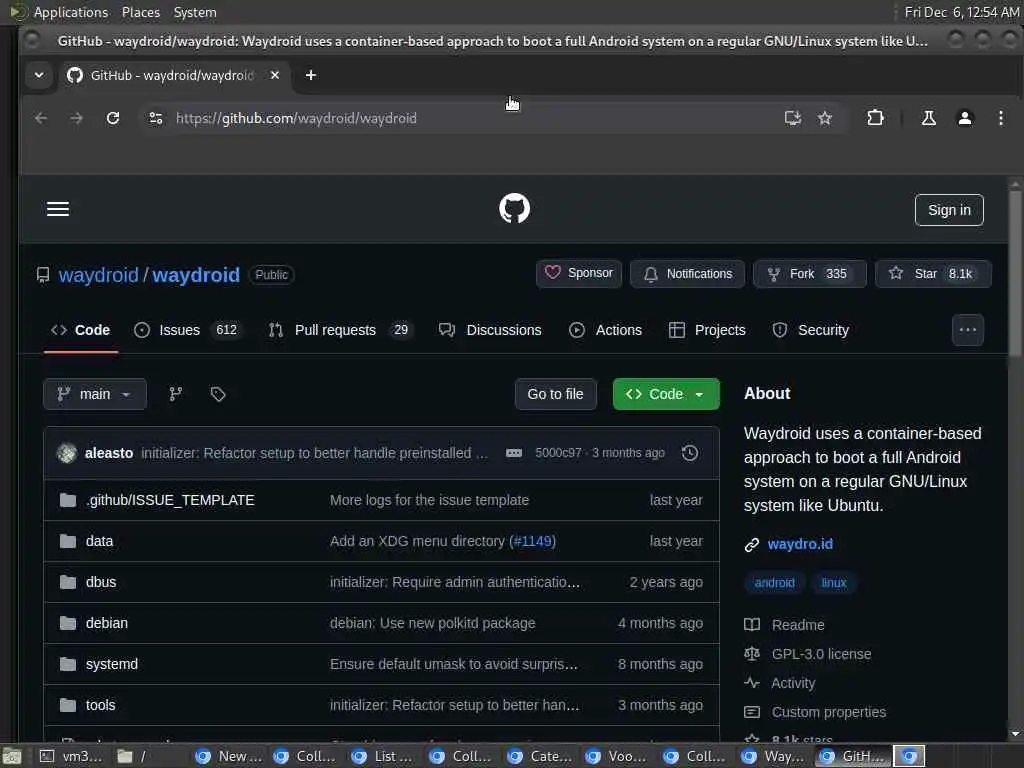Viewport: 1024px width, 768px height.
Task: Select the Code tab
Action: 80,330
